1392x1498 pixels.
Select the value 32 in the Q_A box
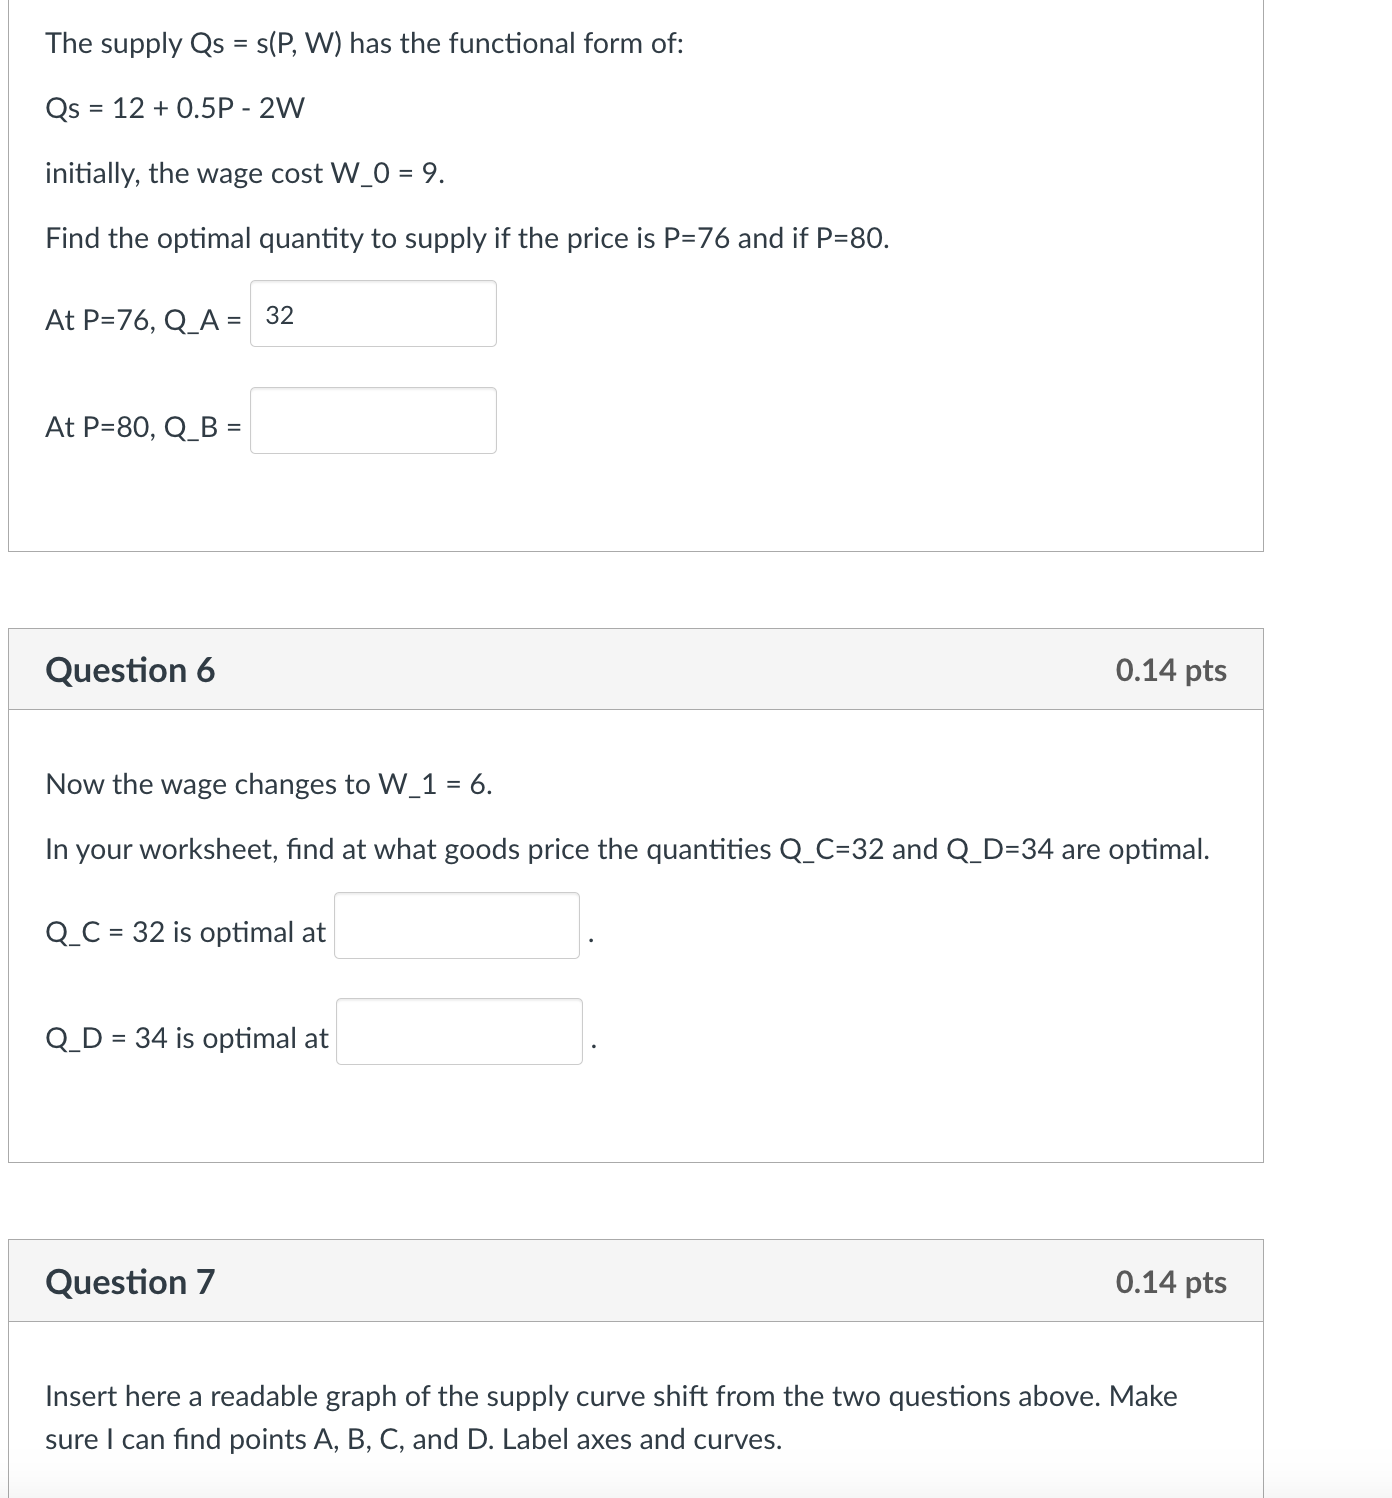(x=280, y=314)
